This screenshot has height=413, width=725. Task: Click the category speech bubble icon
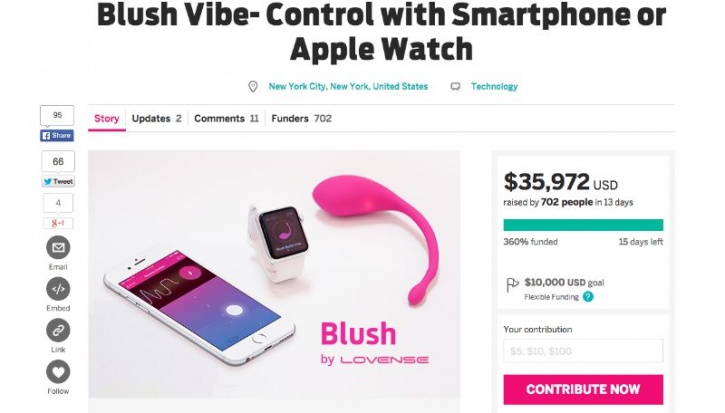(x=455, y=86)
